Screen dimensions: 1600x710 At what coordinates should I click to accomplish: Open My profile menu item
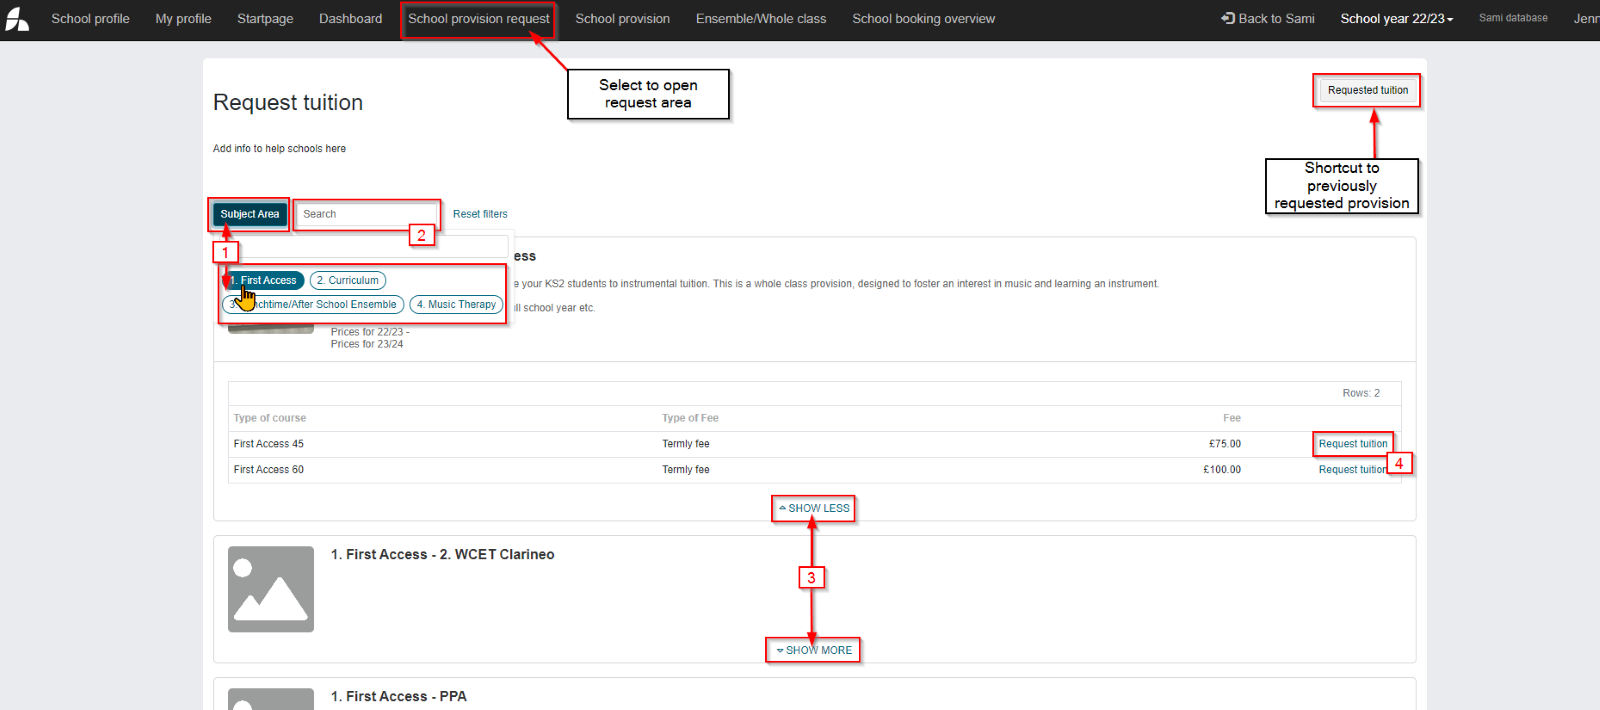coord(183,19)
